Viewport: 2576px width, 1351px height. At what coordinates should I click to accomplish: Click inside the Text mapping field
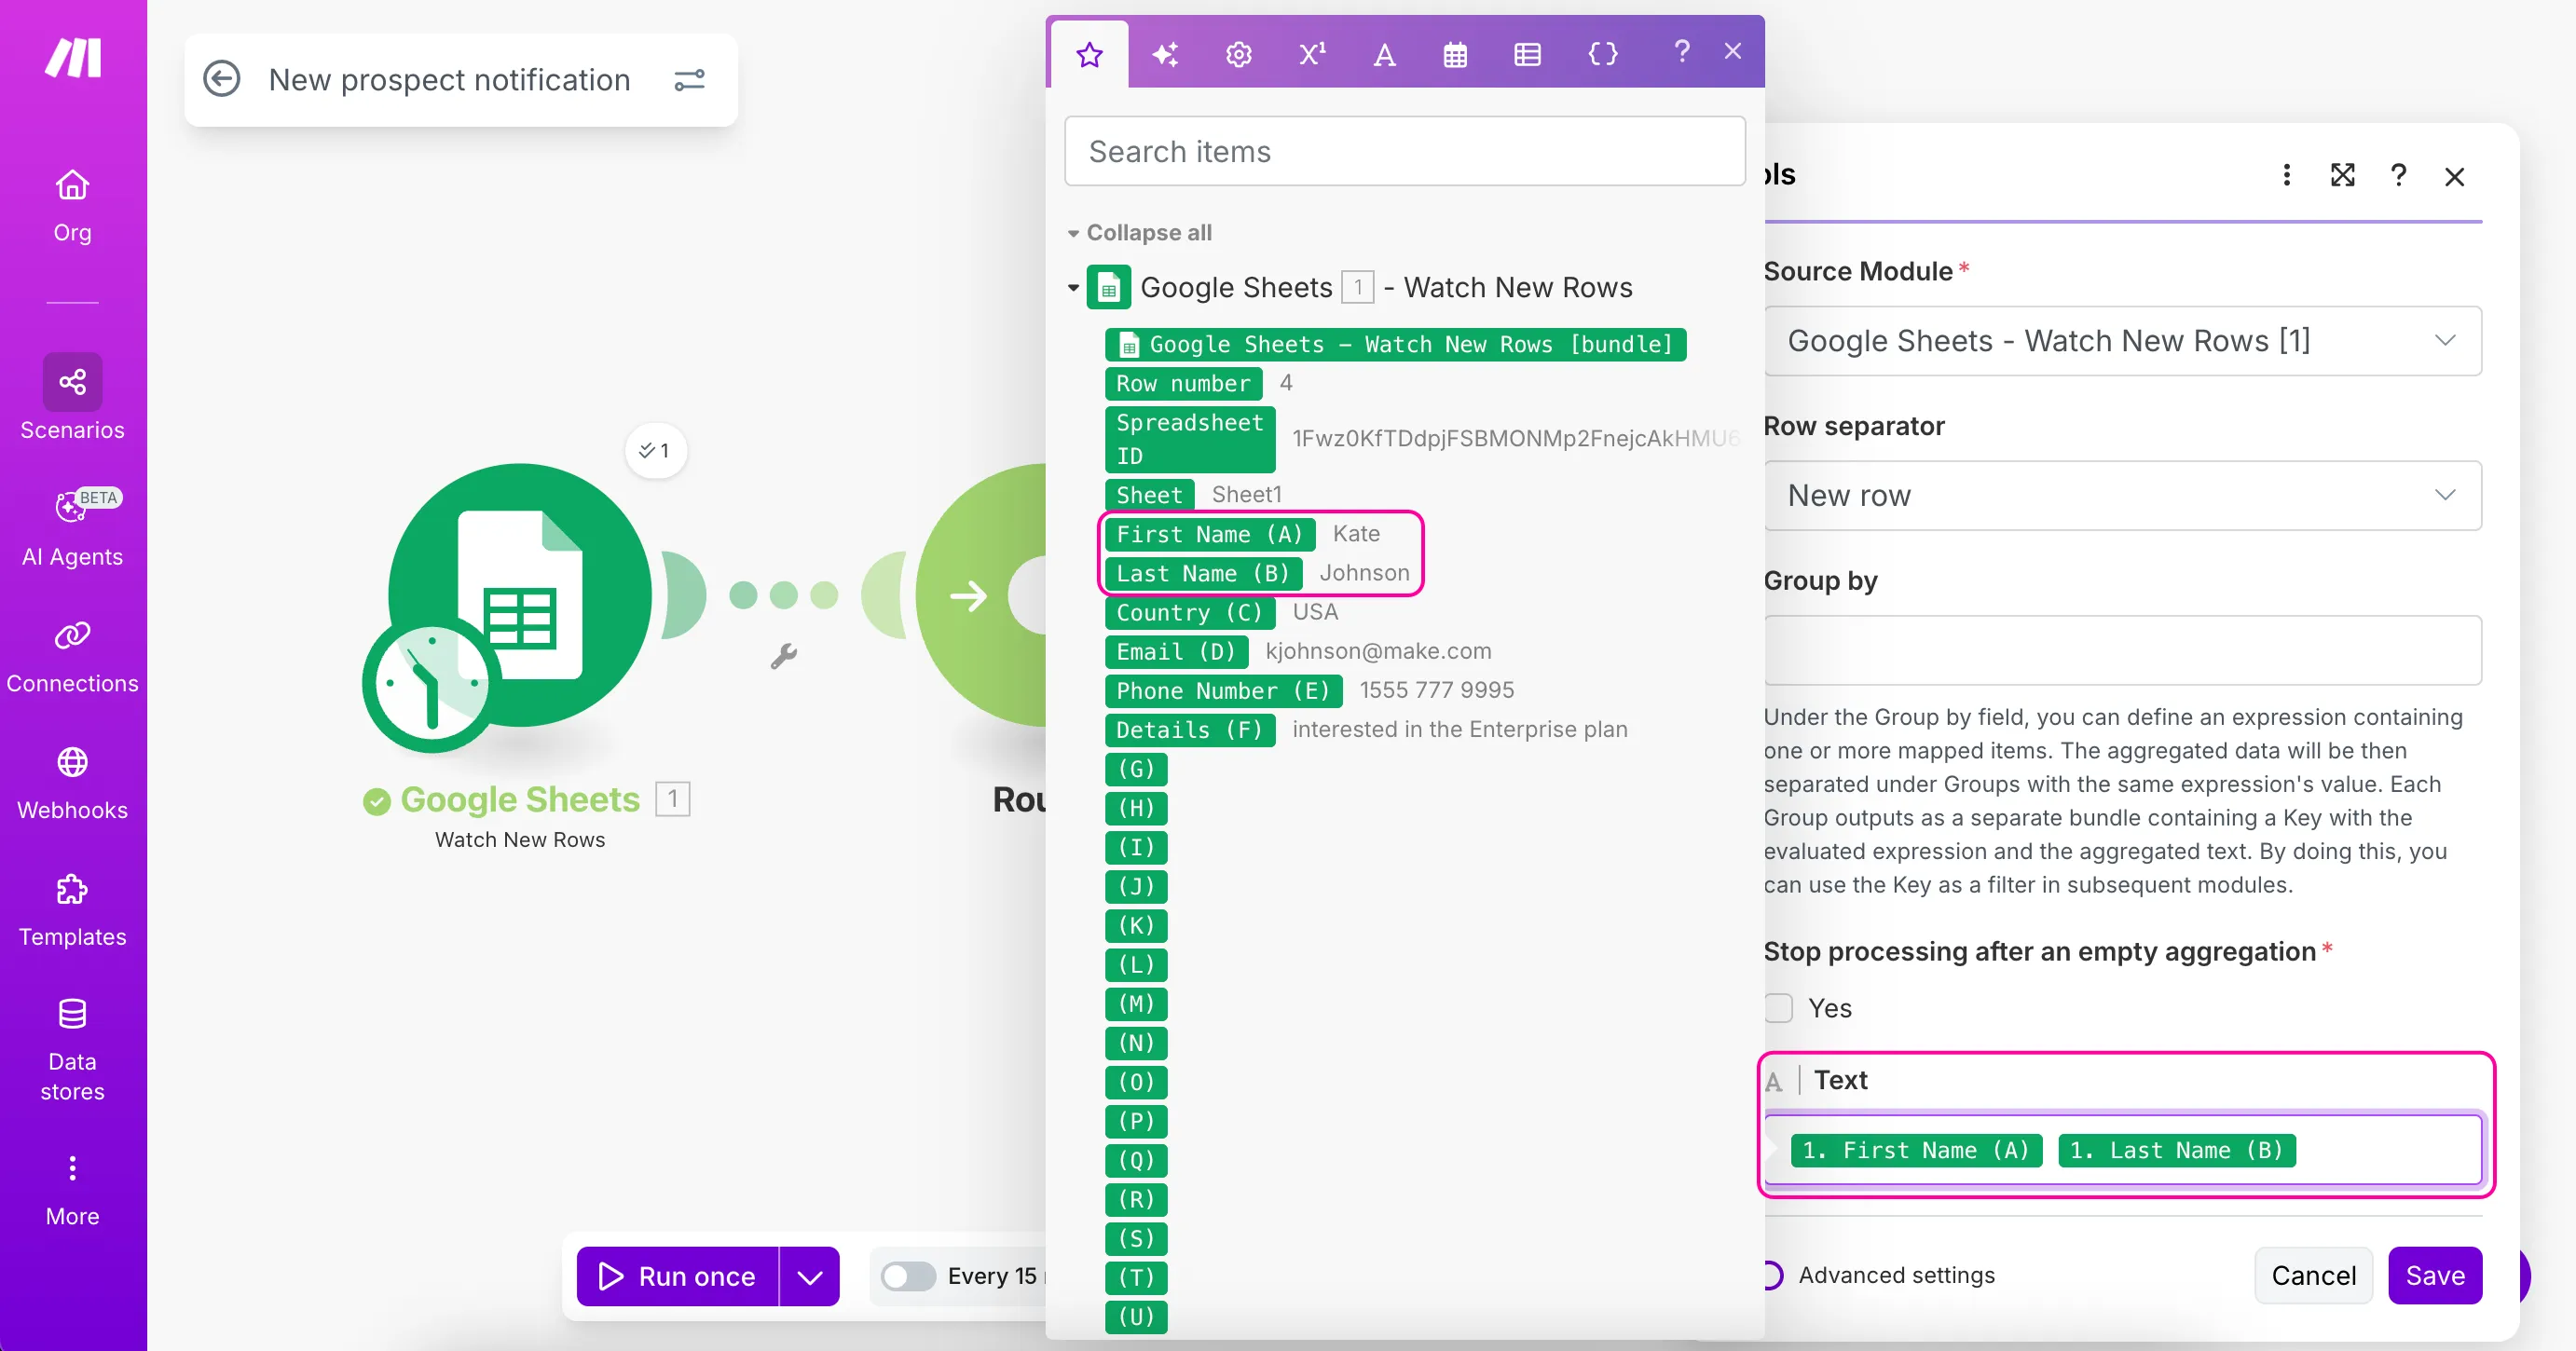[x=2122, y=1150]
